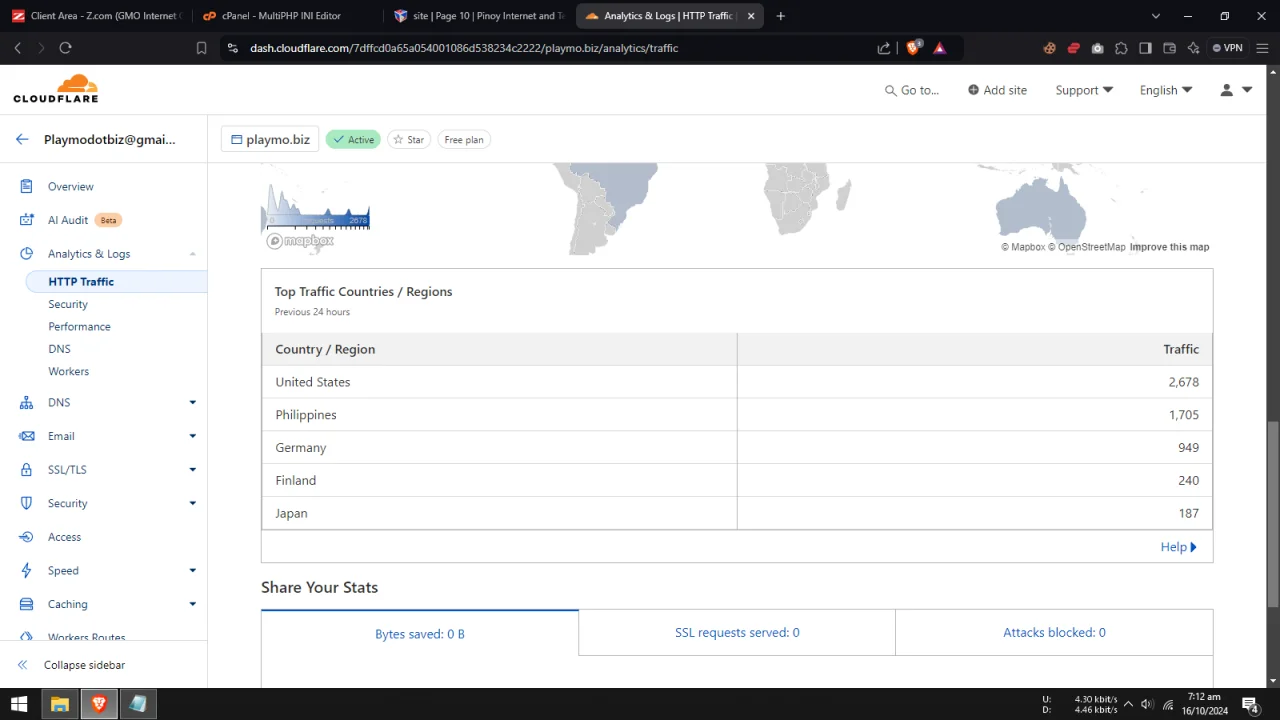Select the Attacks blocked tab
The image size is (1280, 720).
pos(1054,633)
